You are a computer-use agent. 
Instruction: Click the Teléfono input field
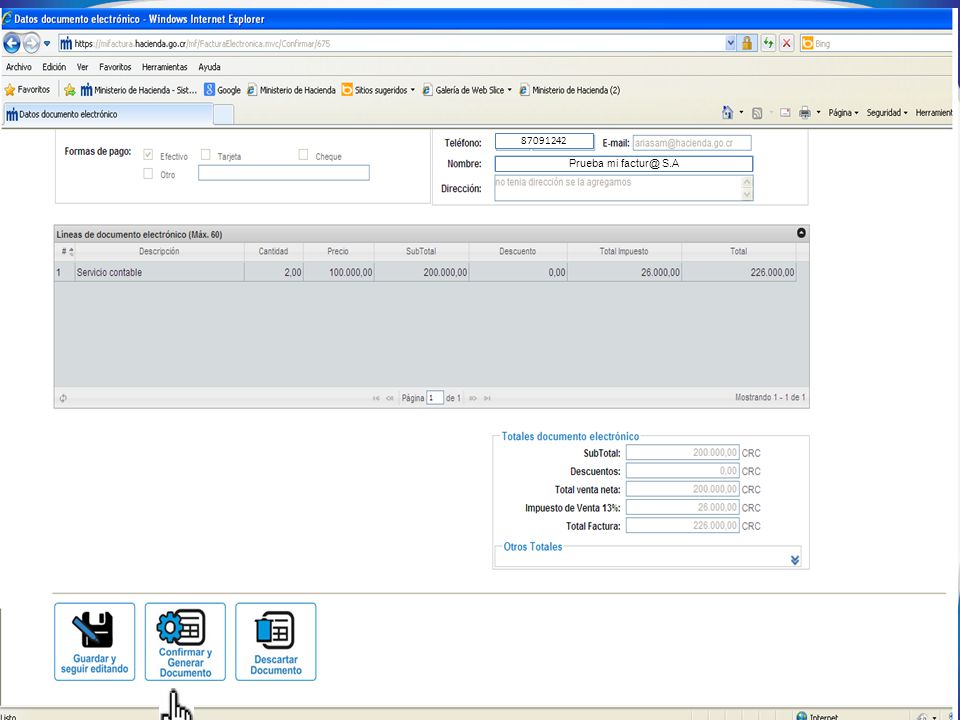tap(544, 141)
